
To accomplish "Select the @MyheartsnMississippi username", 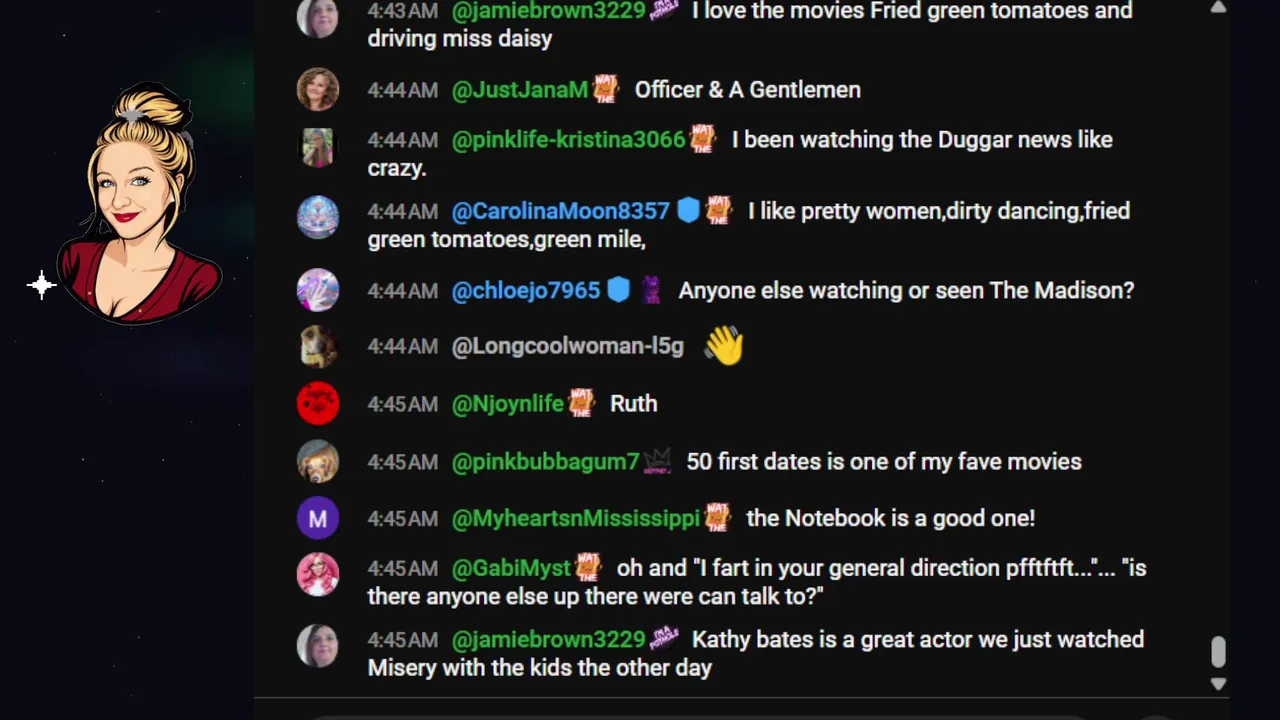I will (x=576, y=518).
